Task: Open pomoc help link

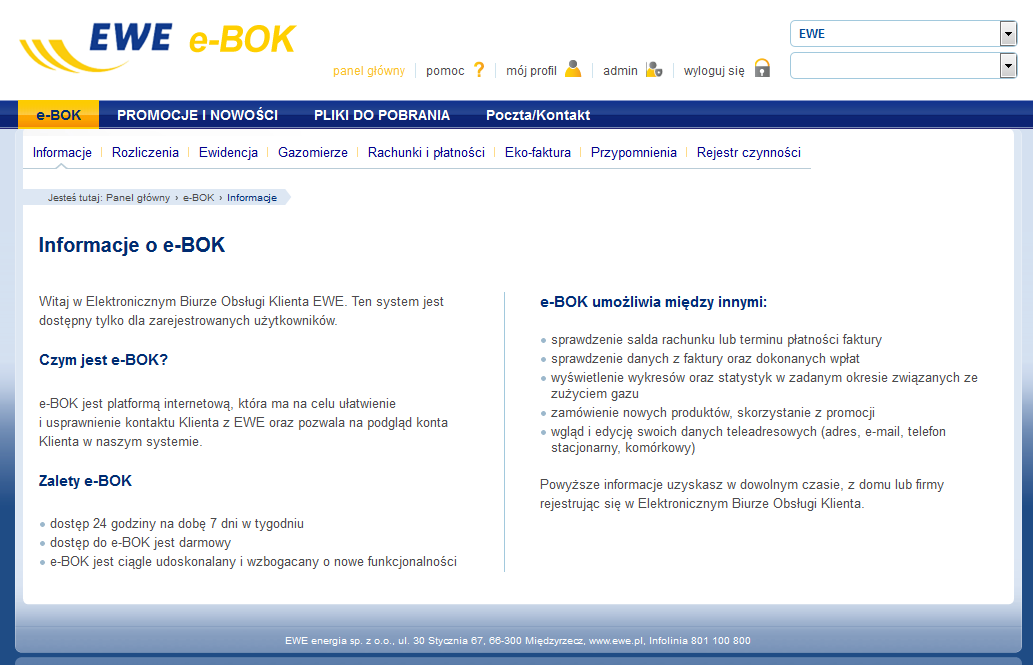Action: pos(445,71)
